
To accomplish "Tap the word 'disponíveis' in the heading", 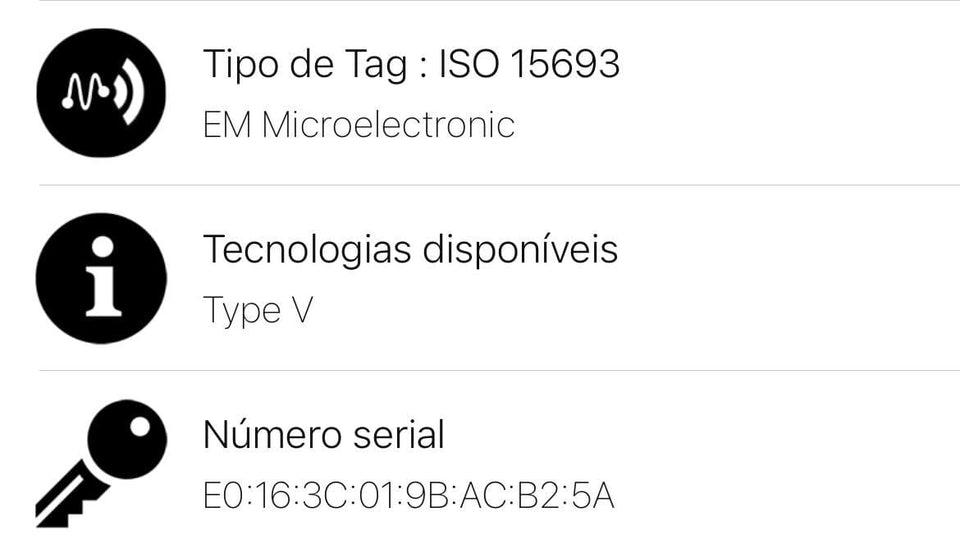I will click(520, 250).
